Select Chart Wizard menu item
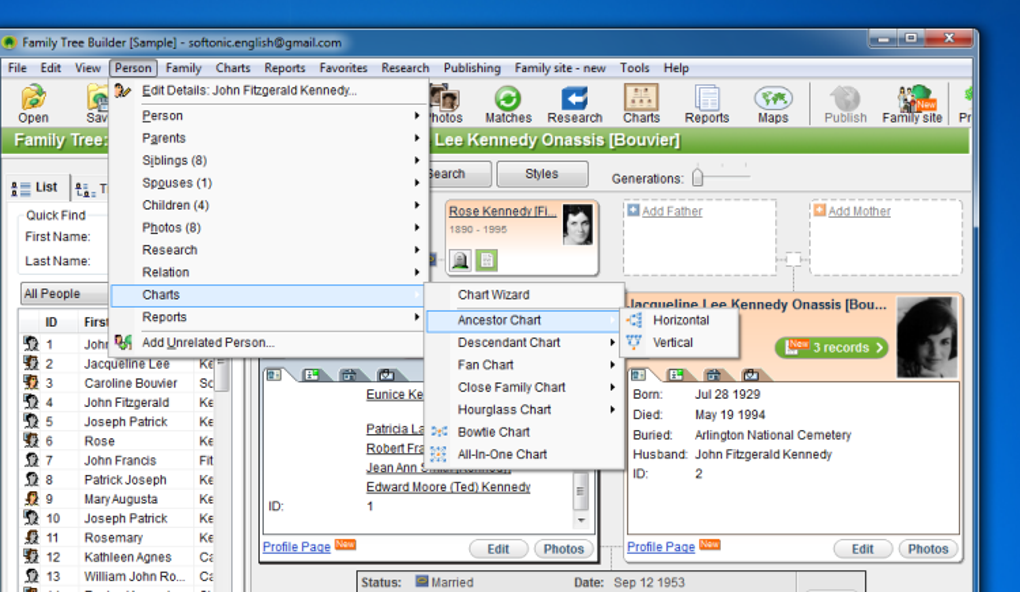 [524, 295]
